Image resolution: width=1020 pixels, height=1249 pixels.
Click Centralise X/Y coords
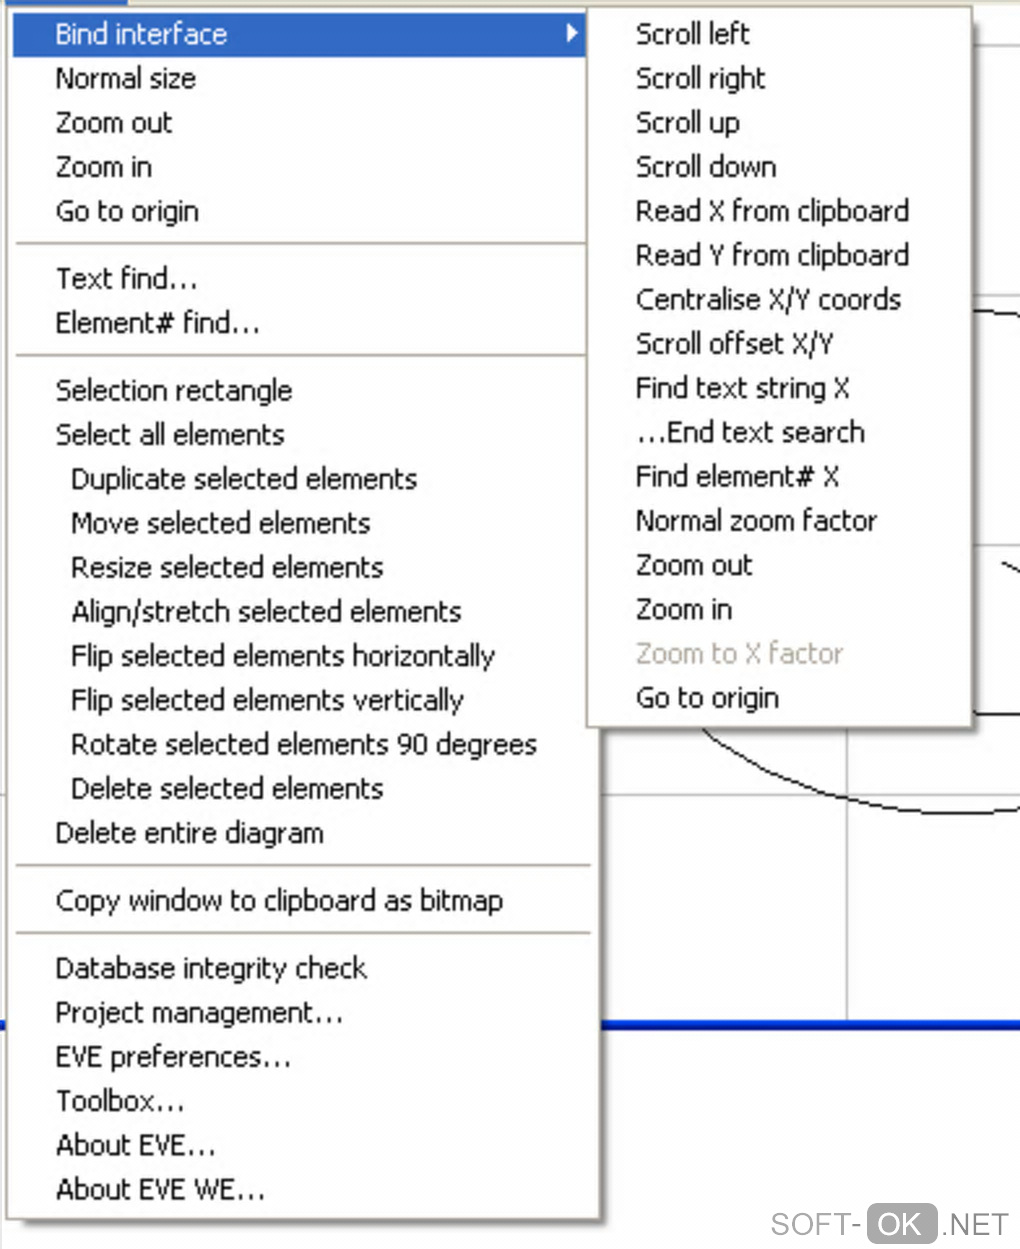point(768,300)
